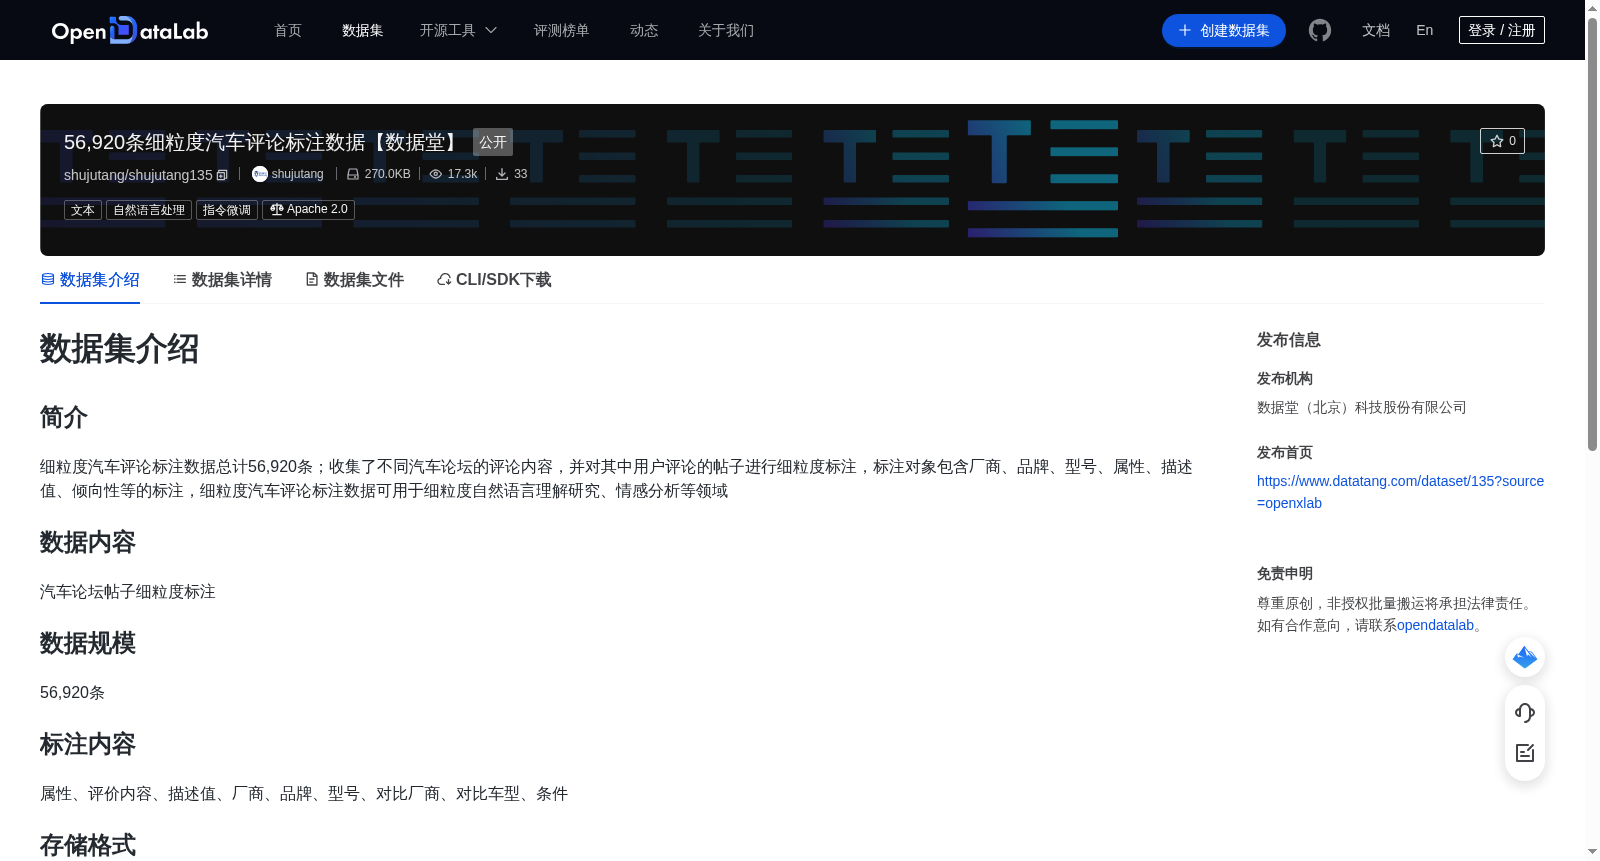Open the 文档 link in header
This screenshot has width=1600, height=861.
tap(1376, 30)
